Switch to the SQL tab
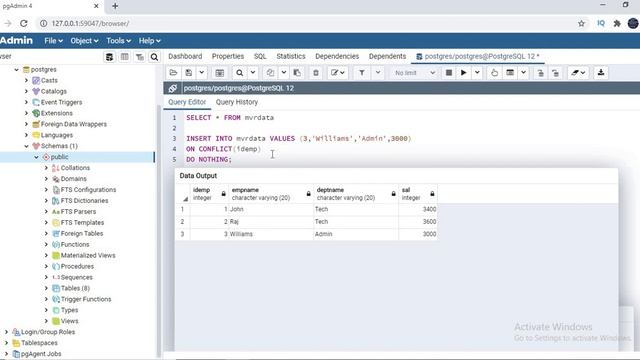 (260, 56)
